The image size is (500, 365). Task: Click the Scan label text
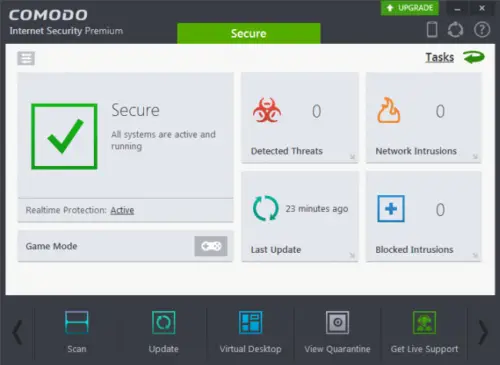pos(77,349)
